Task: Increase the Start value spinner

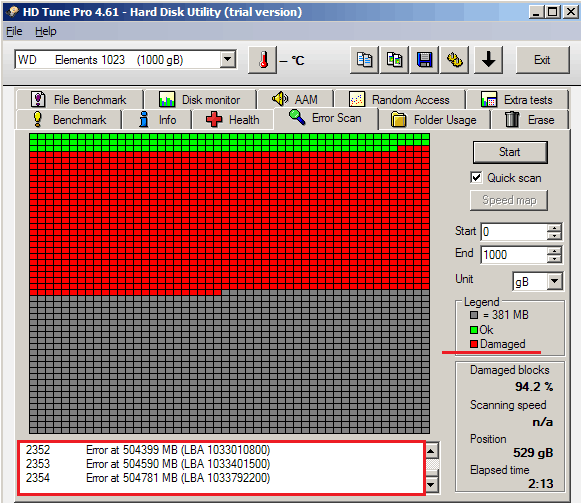Action: pyautogui.click(x=554, y=228)
